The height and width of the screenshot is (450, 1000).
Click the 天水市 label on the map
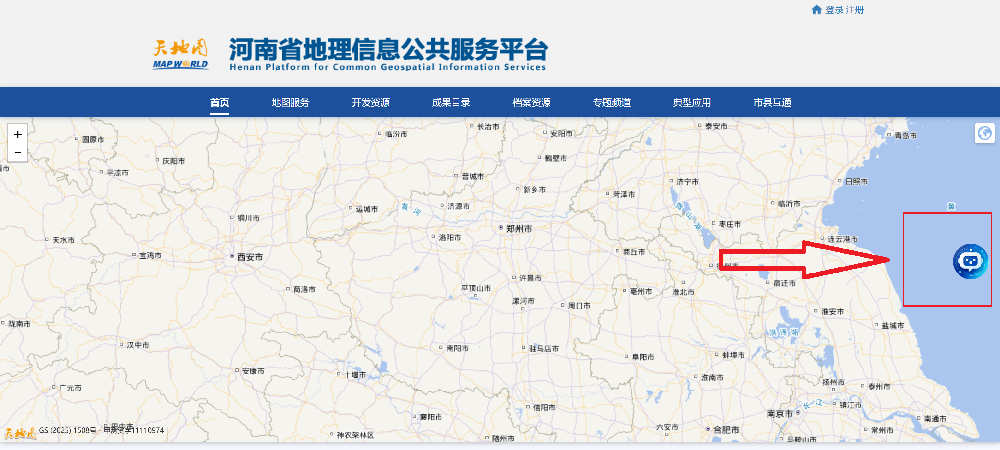pos(63,240)
